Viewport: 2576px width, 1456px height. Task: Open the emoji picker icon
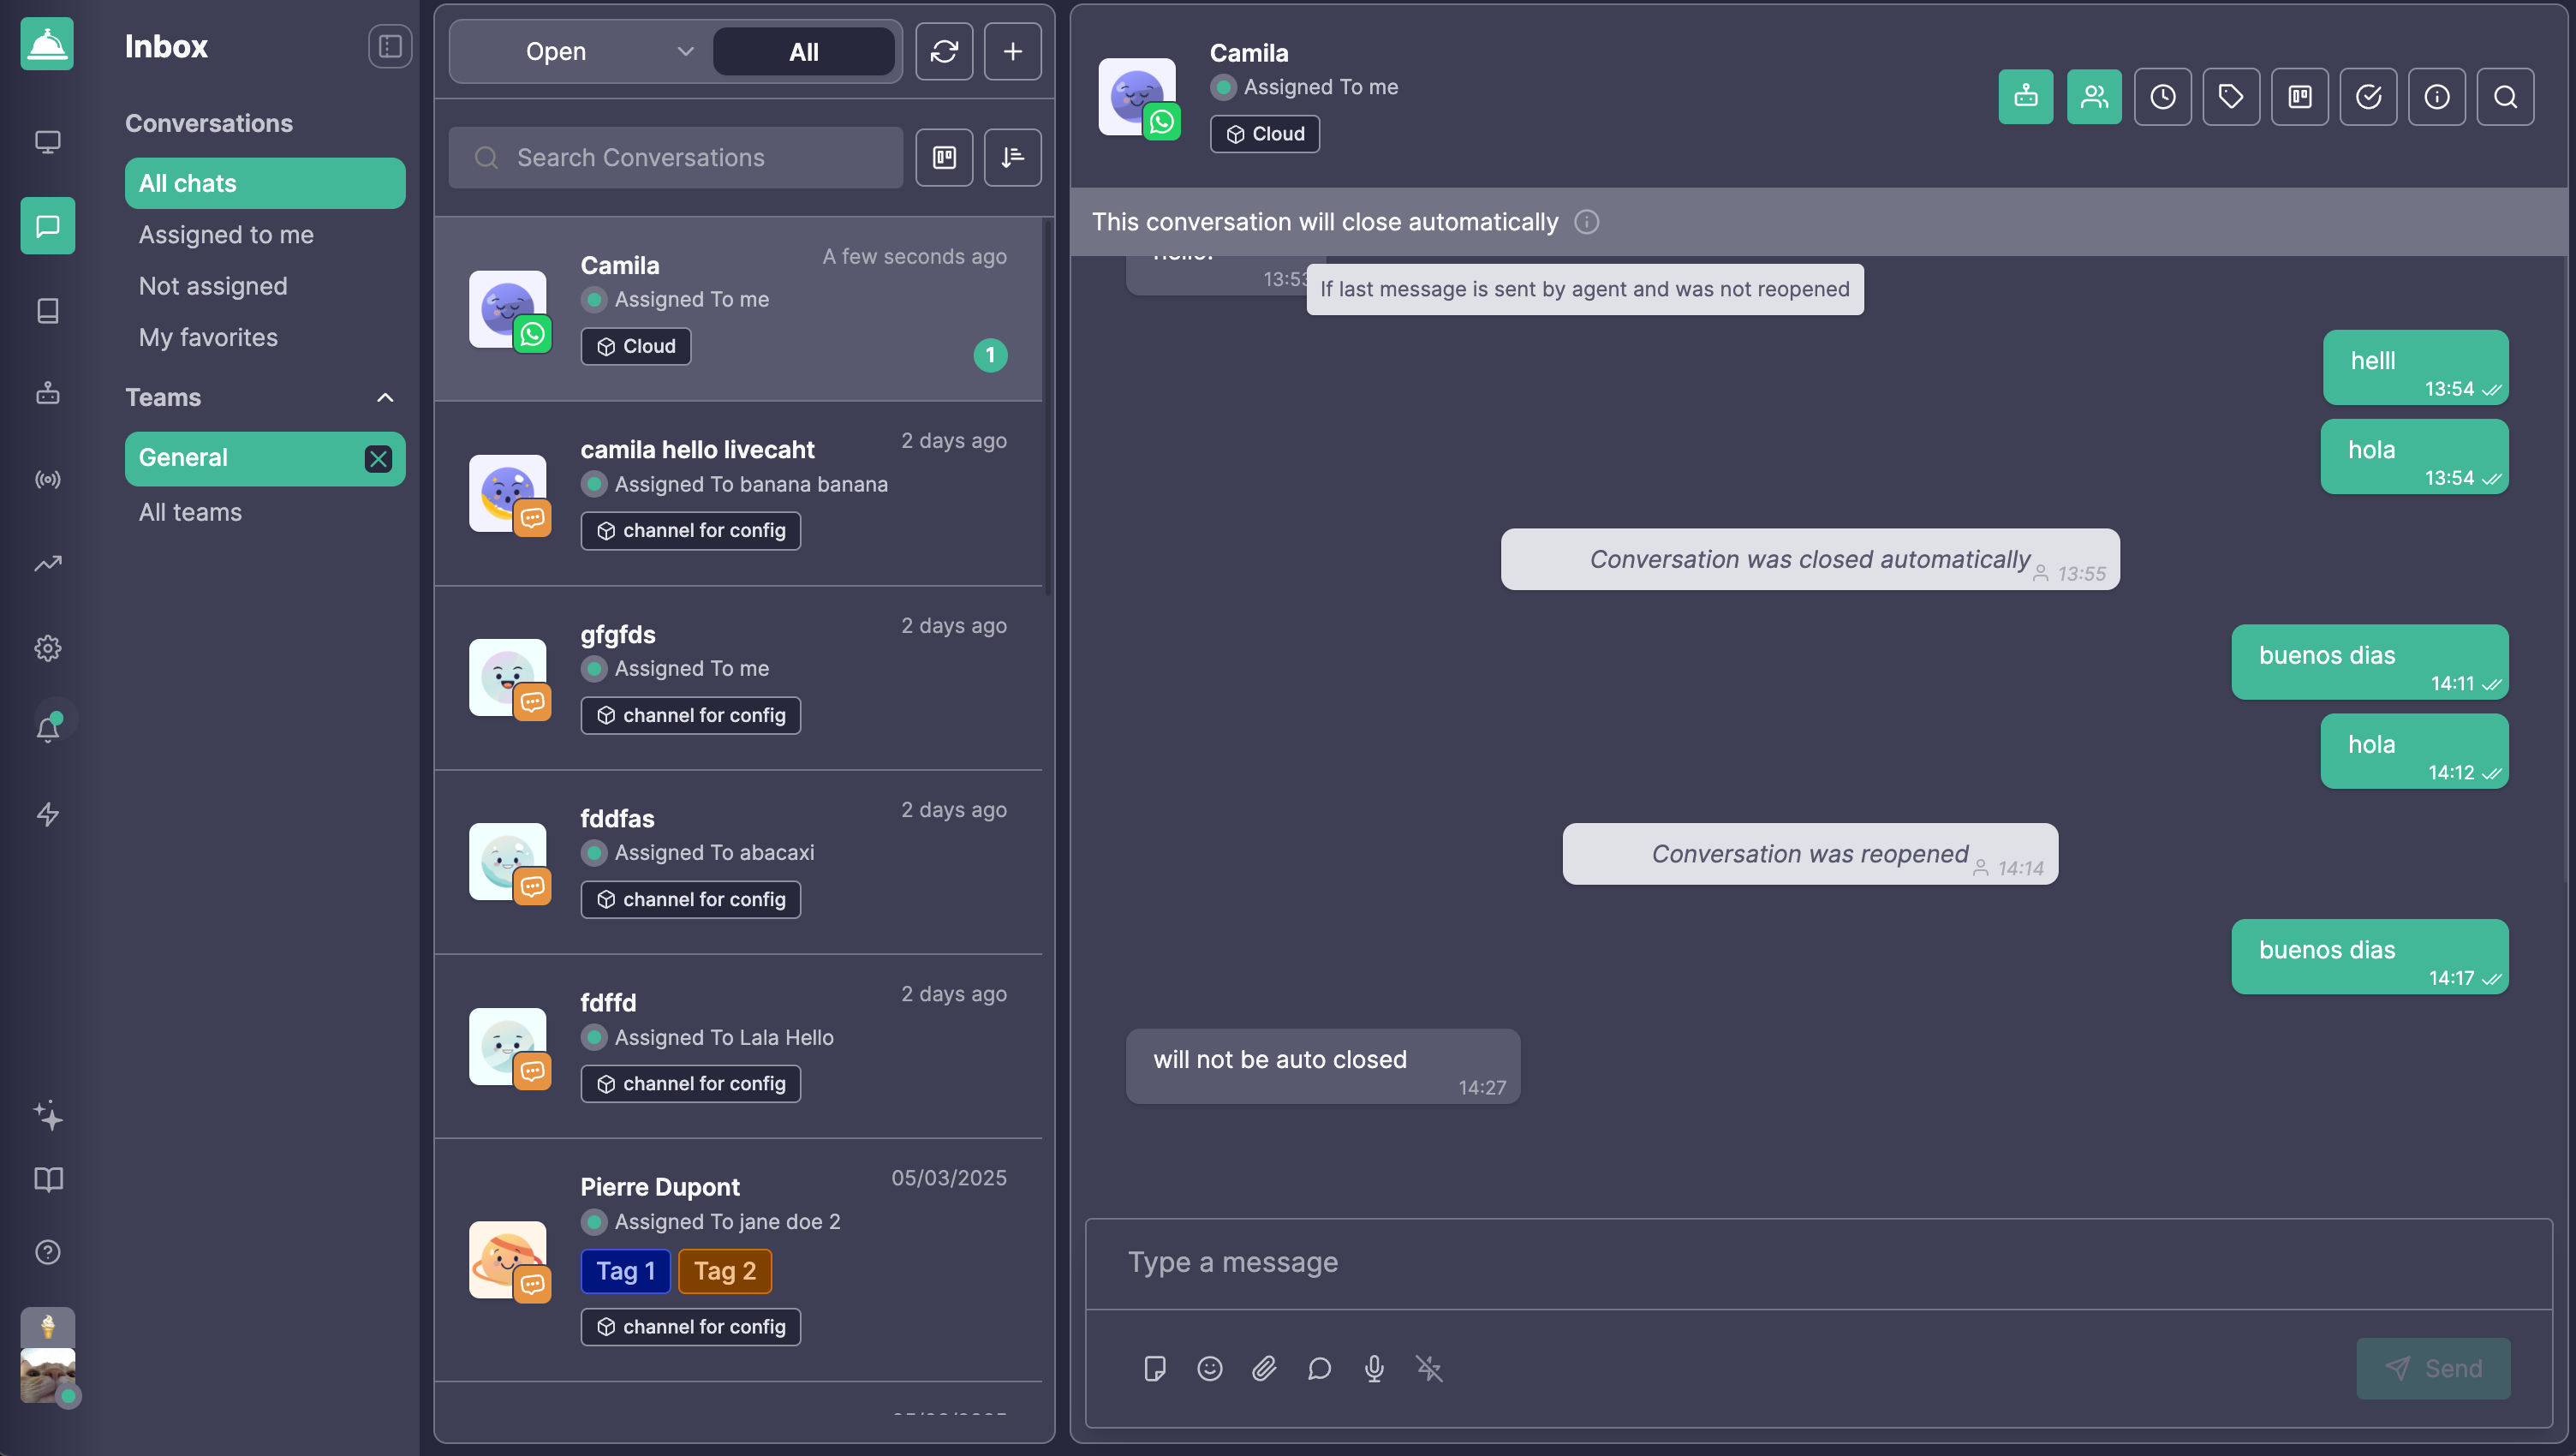tap(1209, 1368)
